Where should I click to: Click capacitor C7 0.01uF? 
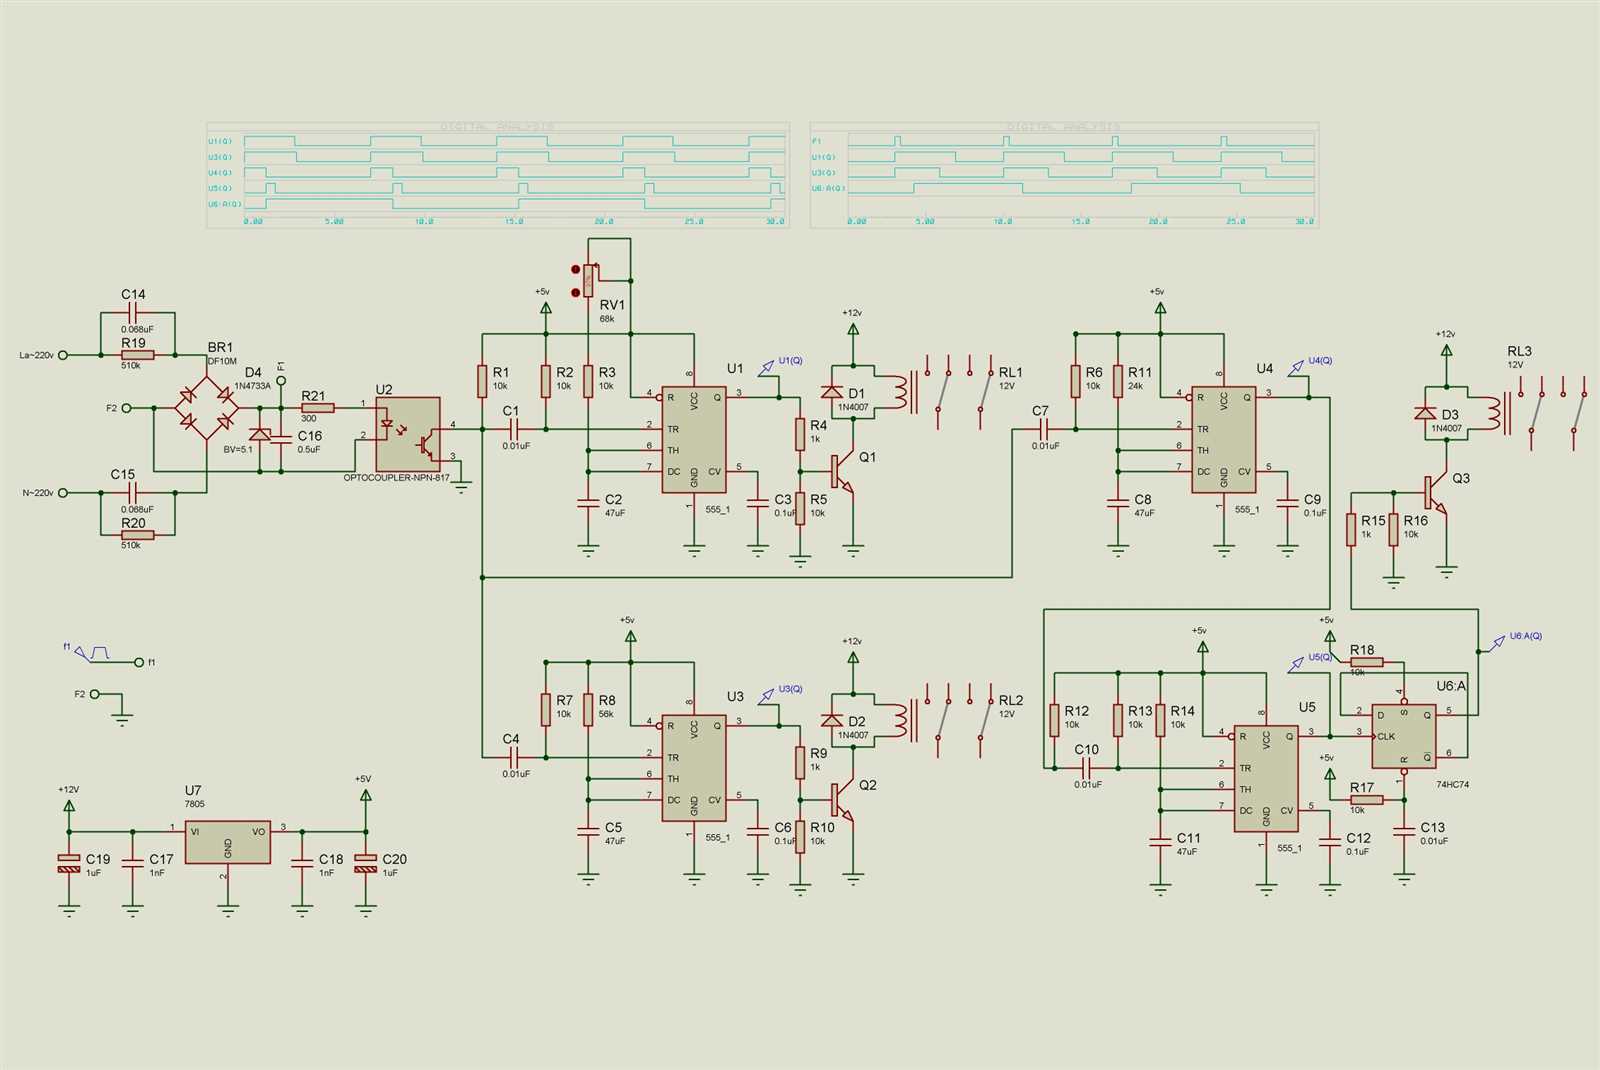1044,429
